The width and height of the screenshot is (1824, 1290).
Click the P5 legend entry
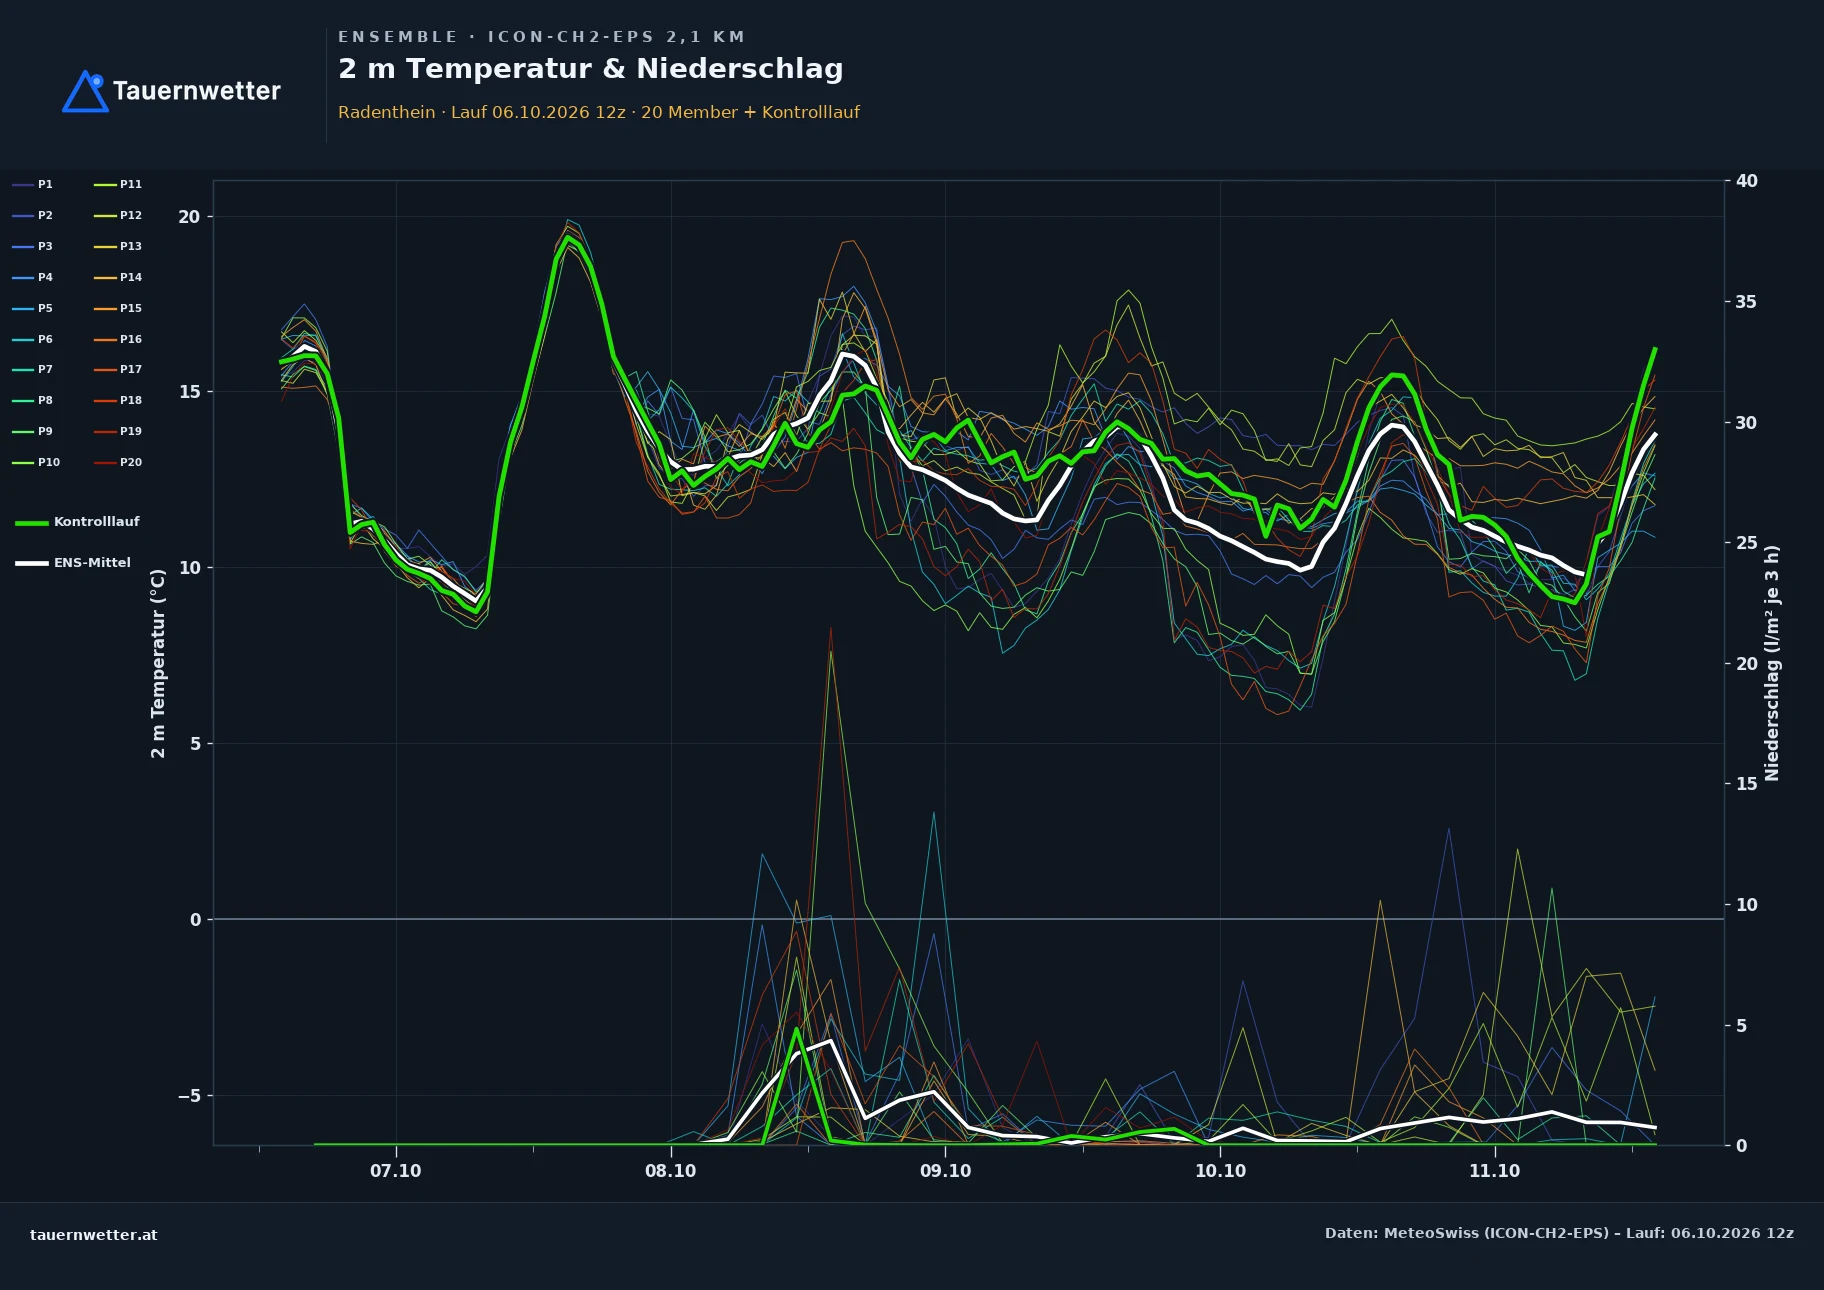32,308
